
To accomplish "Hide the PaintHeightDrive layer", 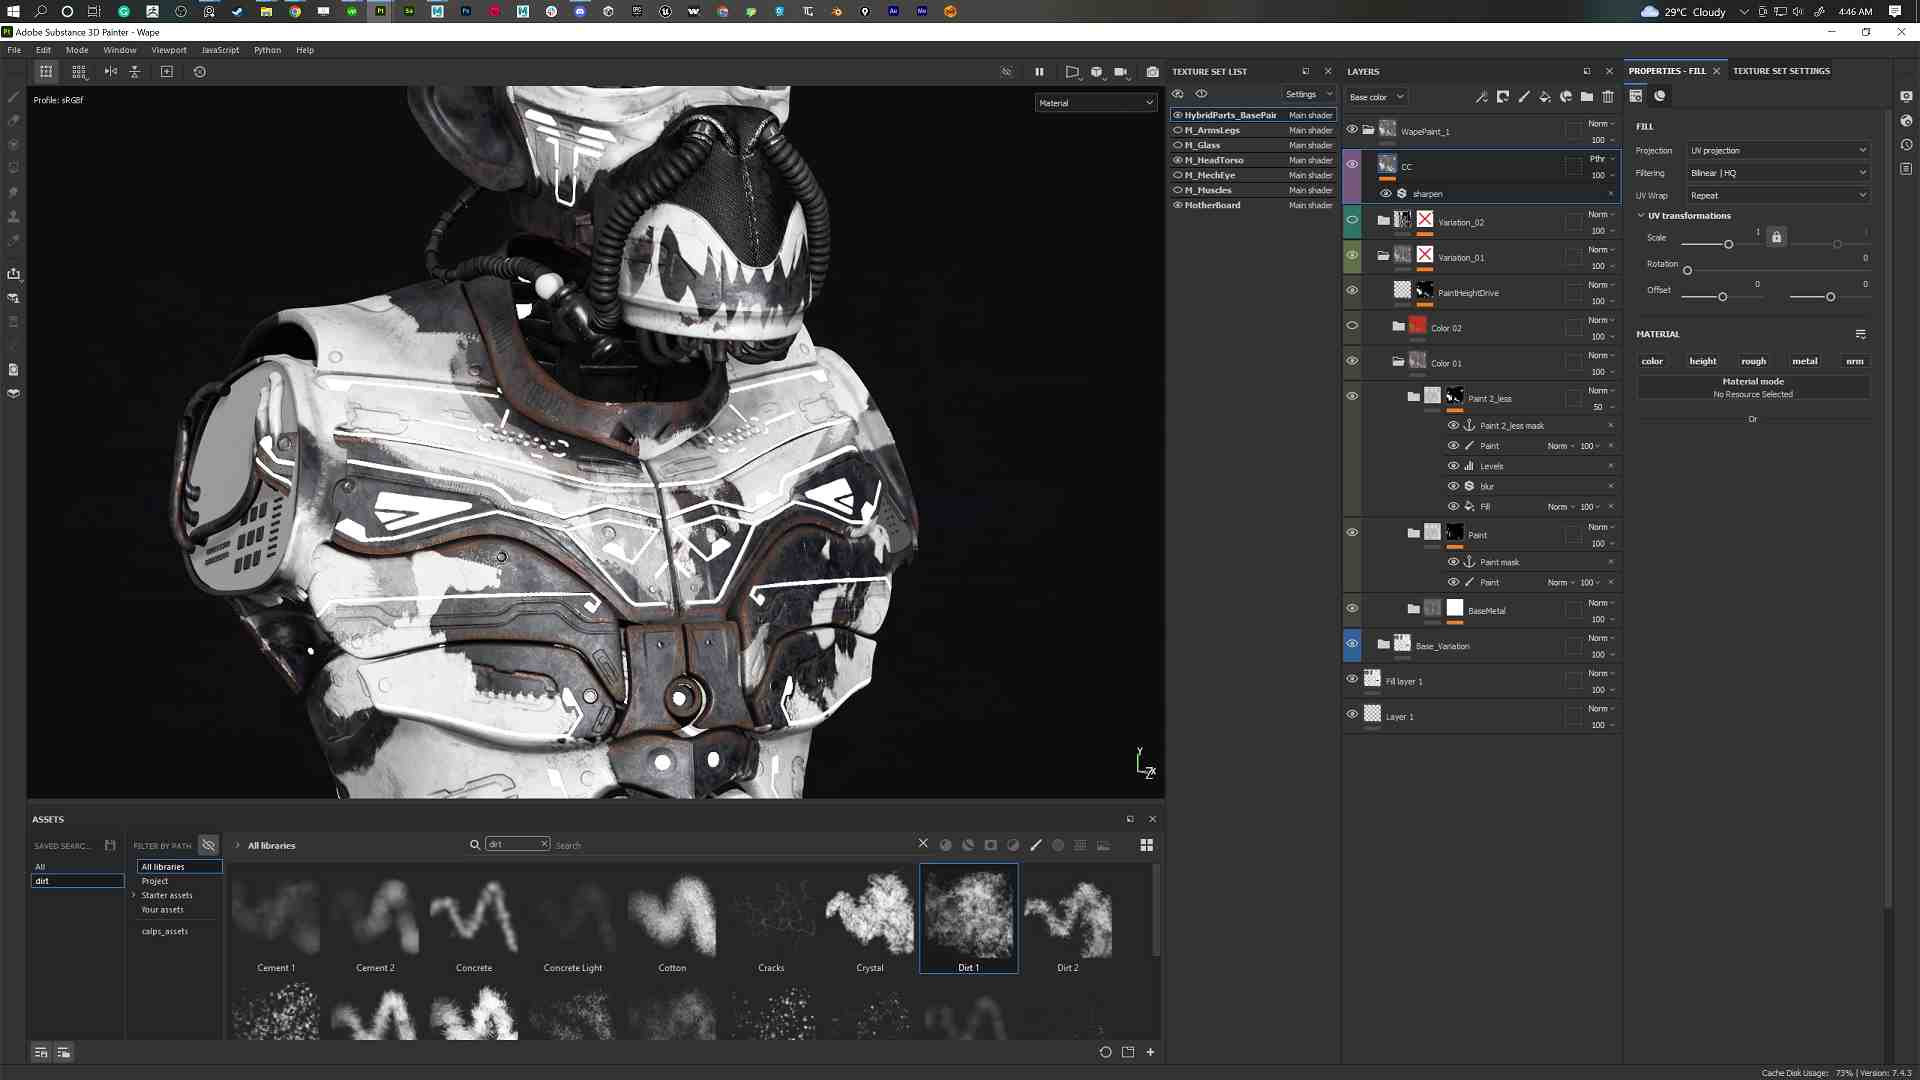I will point(1352,291).
